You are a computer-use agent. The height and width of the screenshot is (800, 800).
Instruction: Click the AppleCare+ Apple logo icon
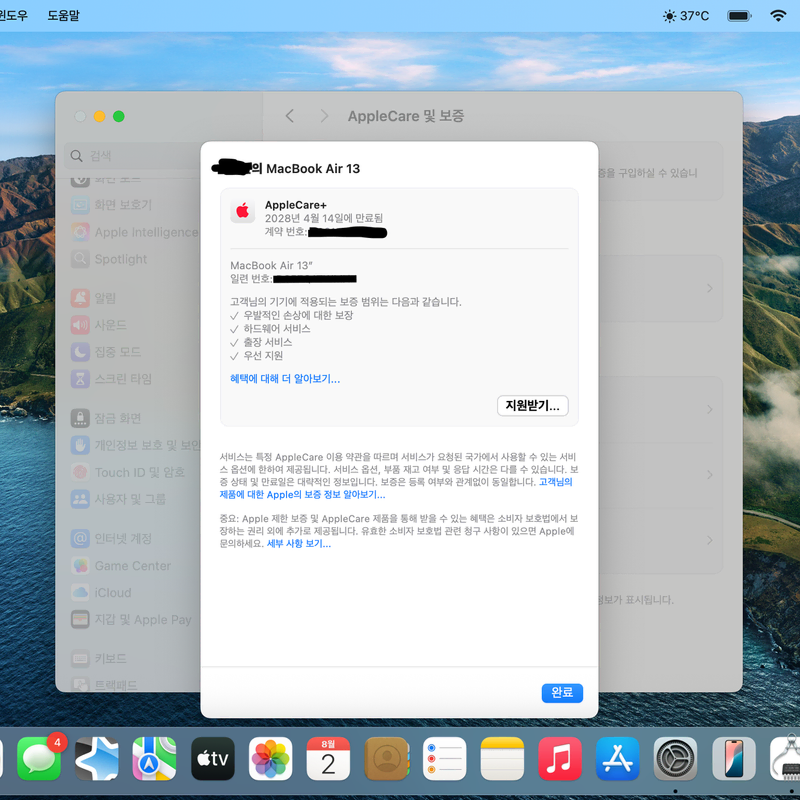[242, 211]
